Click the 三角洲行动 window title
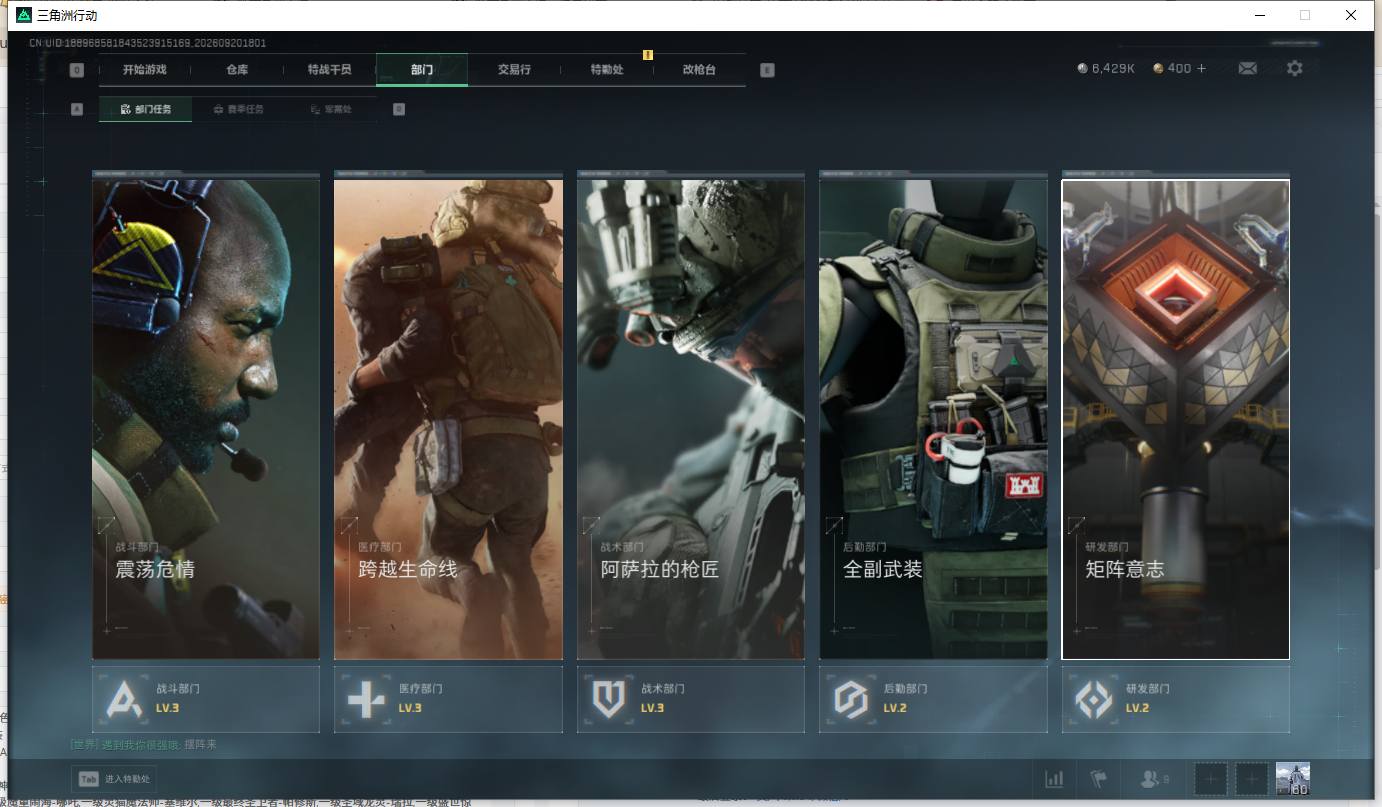This screenshot has height=807, width=1382. [67, 15]
